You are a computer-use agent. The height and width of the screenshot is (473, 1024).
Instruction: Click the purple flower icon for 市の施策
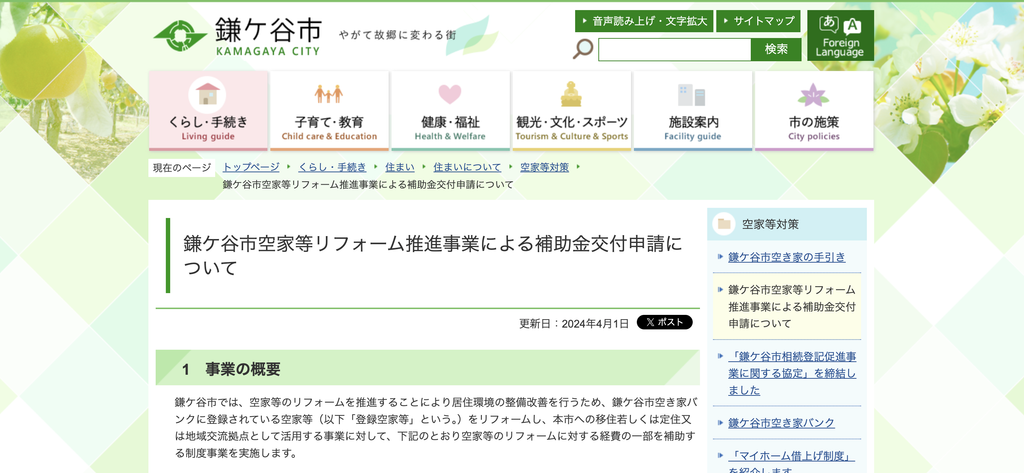813,96
